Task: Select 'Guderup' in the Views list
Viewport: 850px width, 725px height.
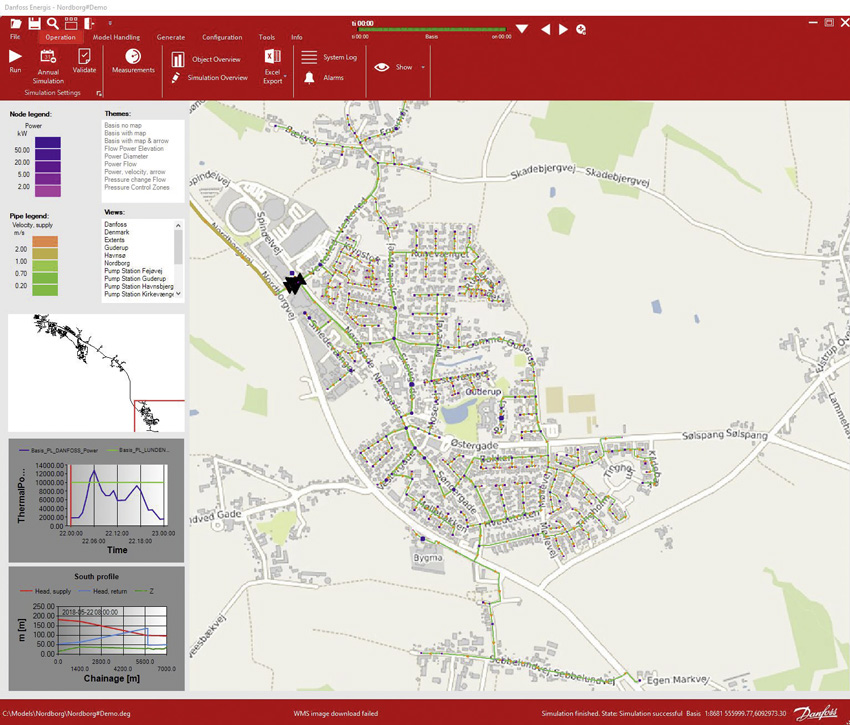Action: pyautogui.click(x=116, y=248)
